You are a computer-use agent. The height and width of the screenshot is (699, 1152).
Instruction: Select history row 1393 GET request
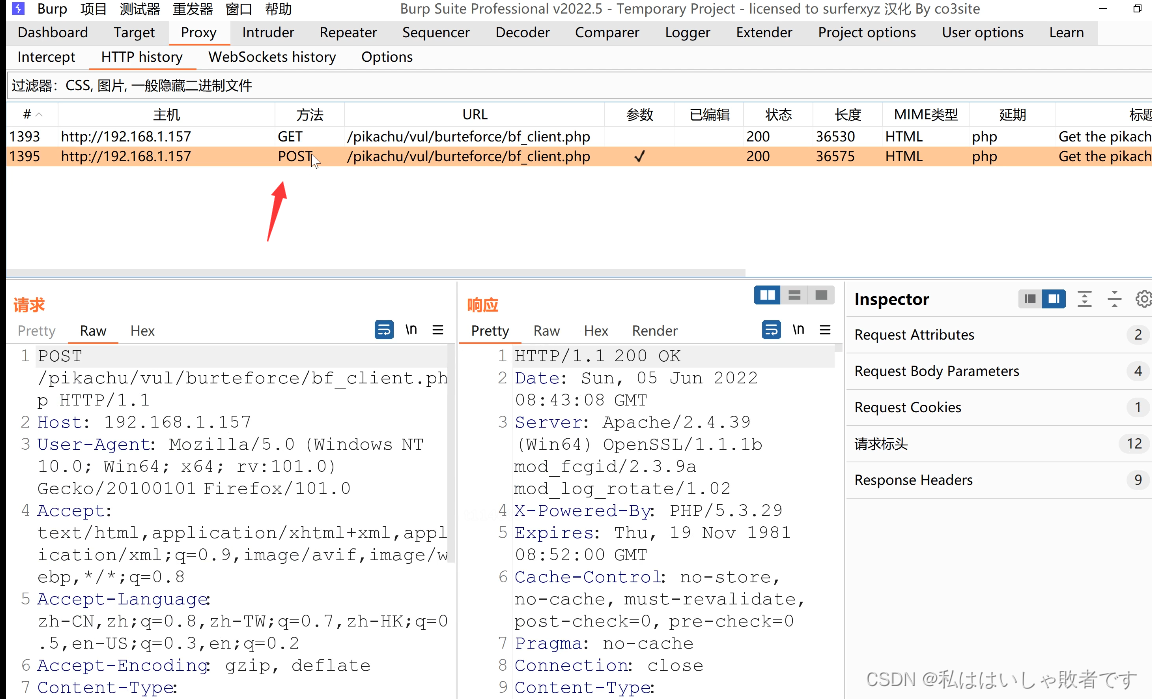(x=579, y=137)
